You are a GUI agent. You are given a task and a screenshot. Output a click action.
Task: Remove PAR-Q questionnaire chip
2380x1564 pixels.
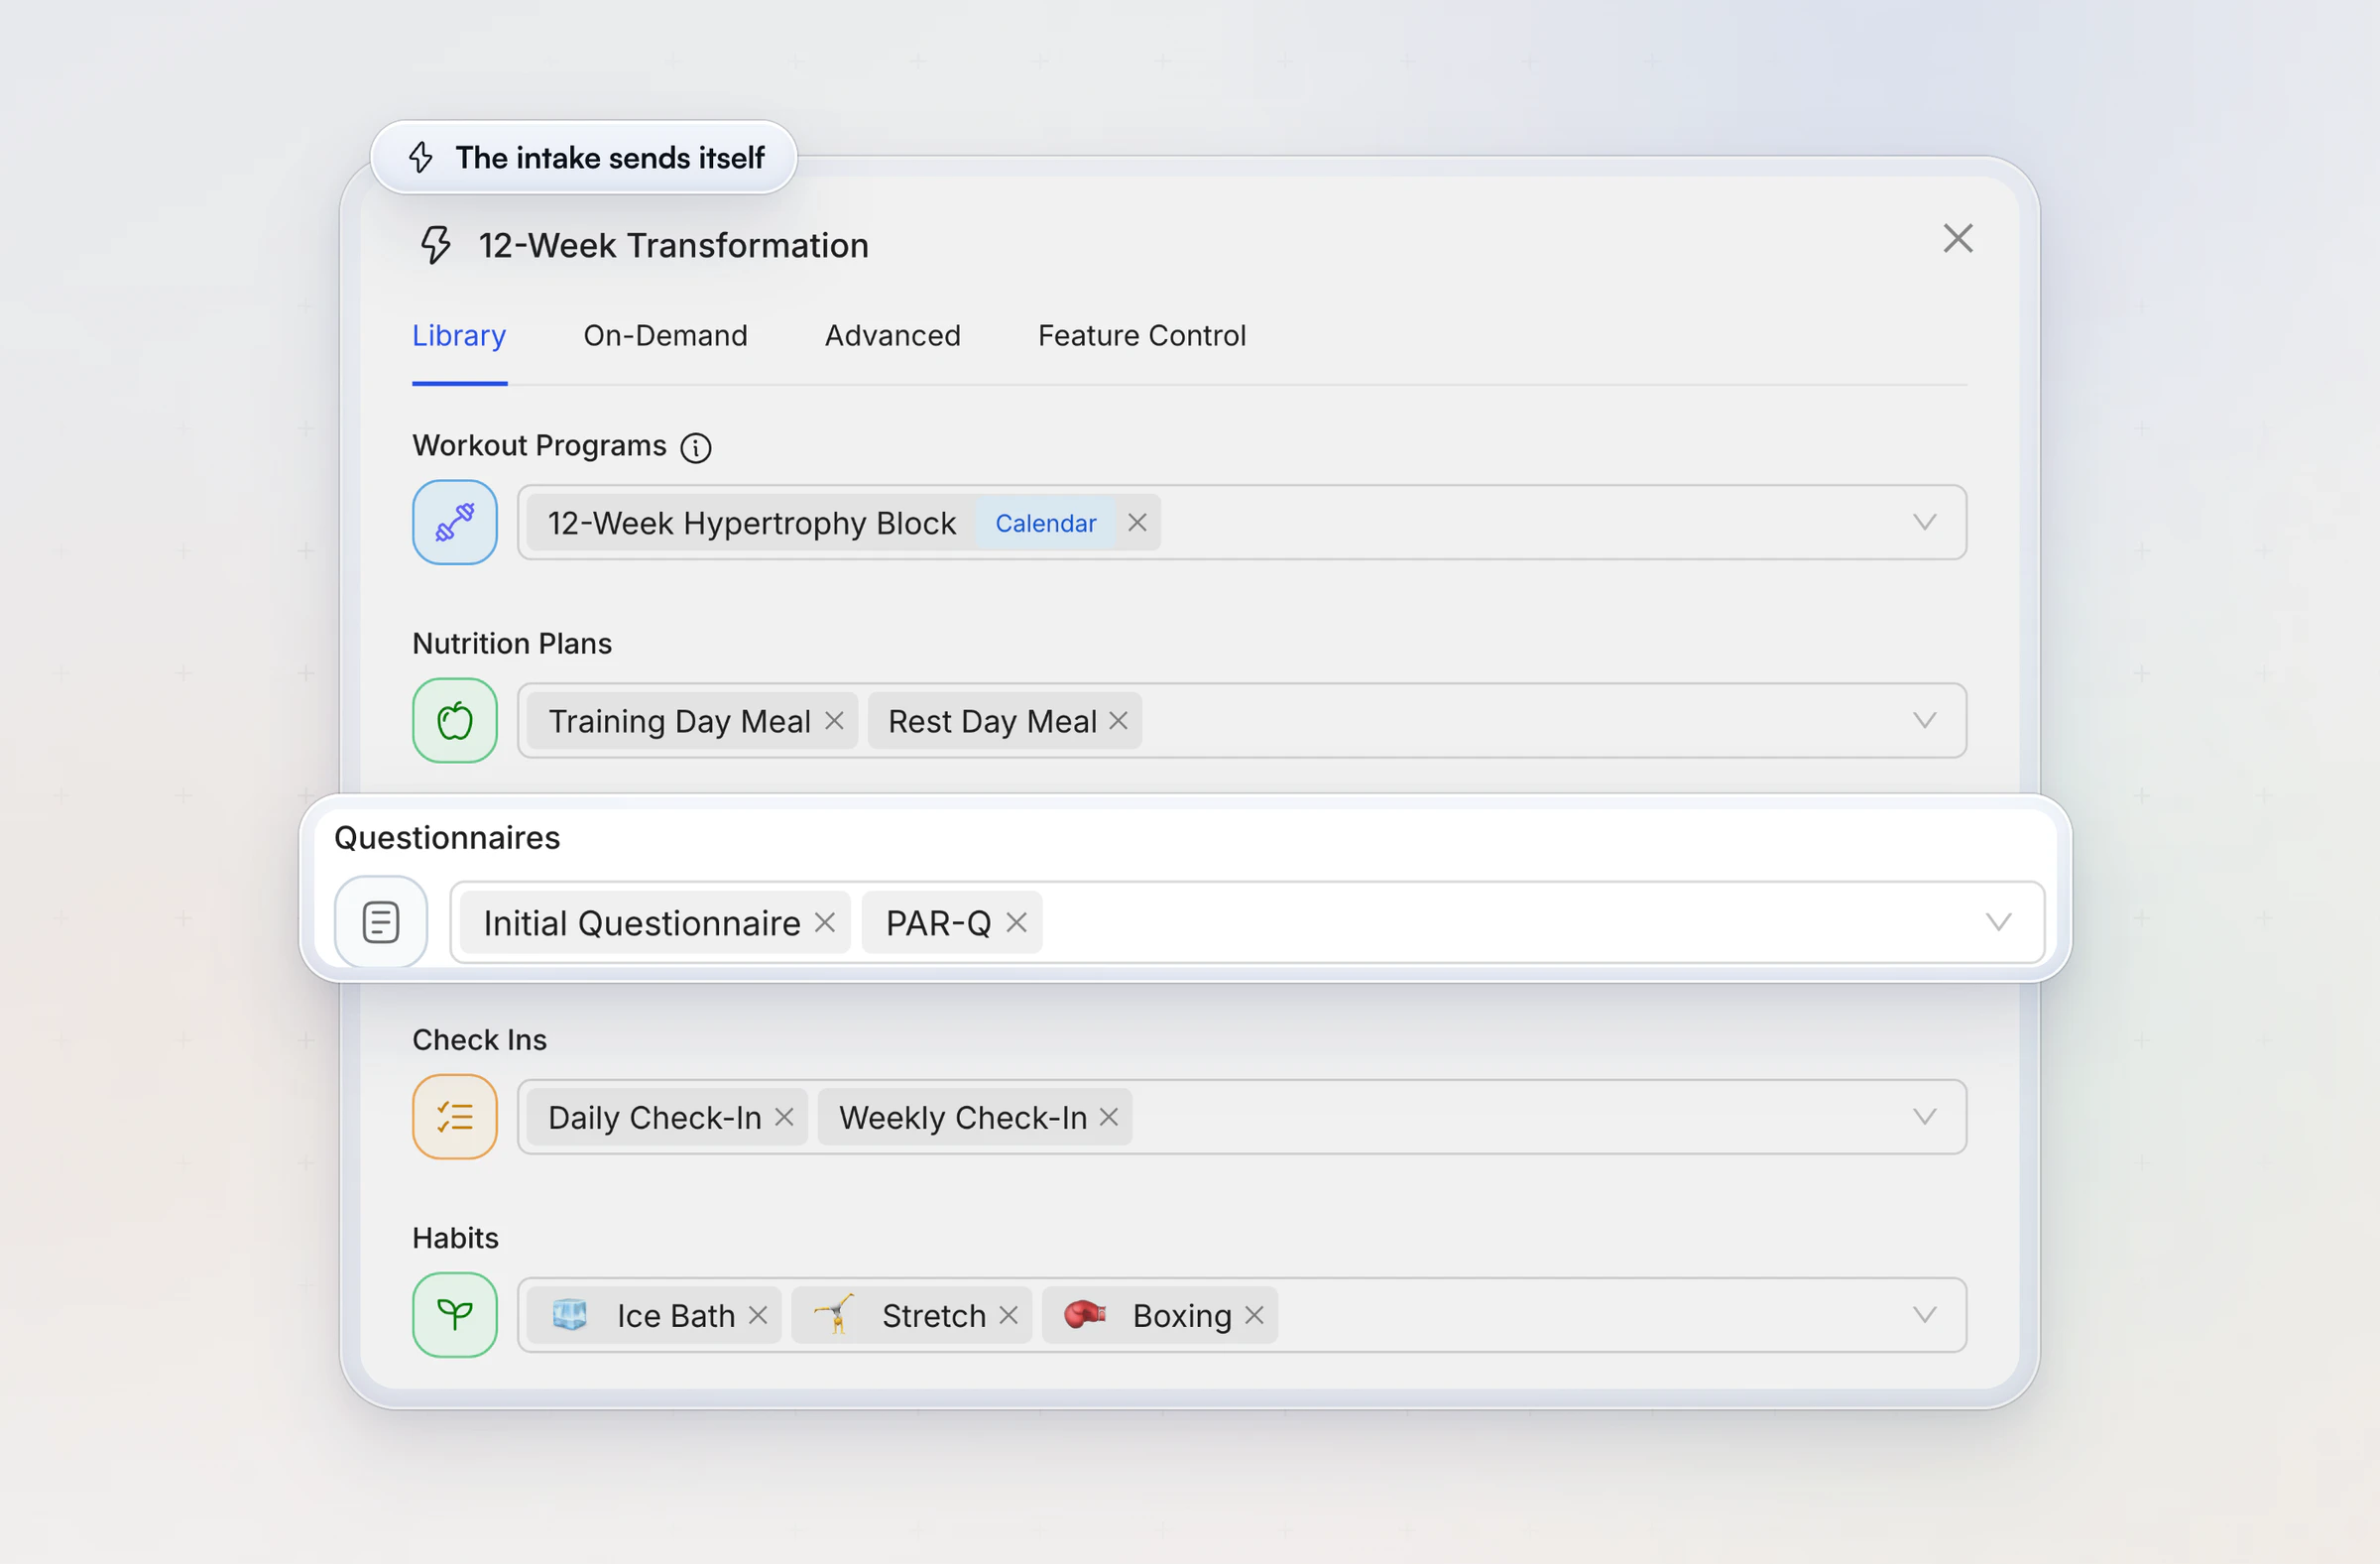1016,922
